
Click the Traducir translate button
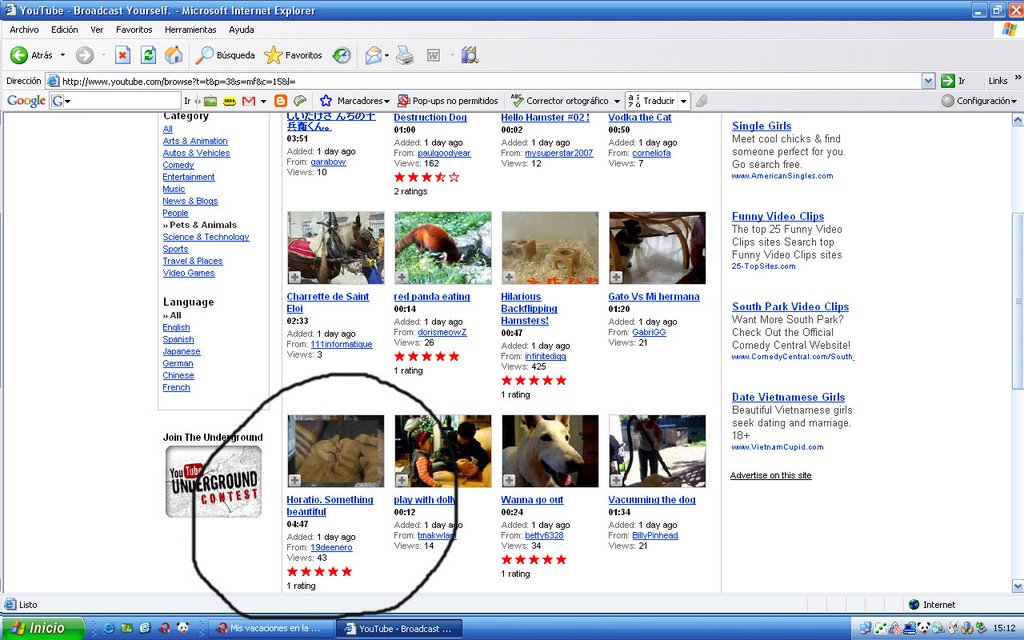[652, 101]
